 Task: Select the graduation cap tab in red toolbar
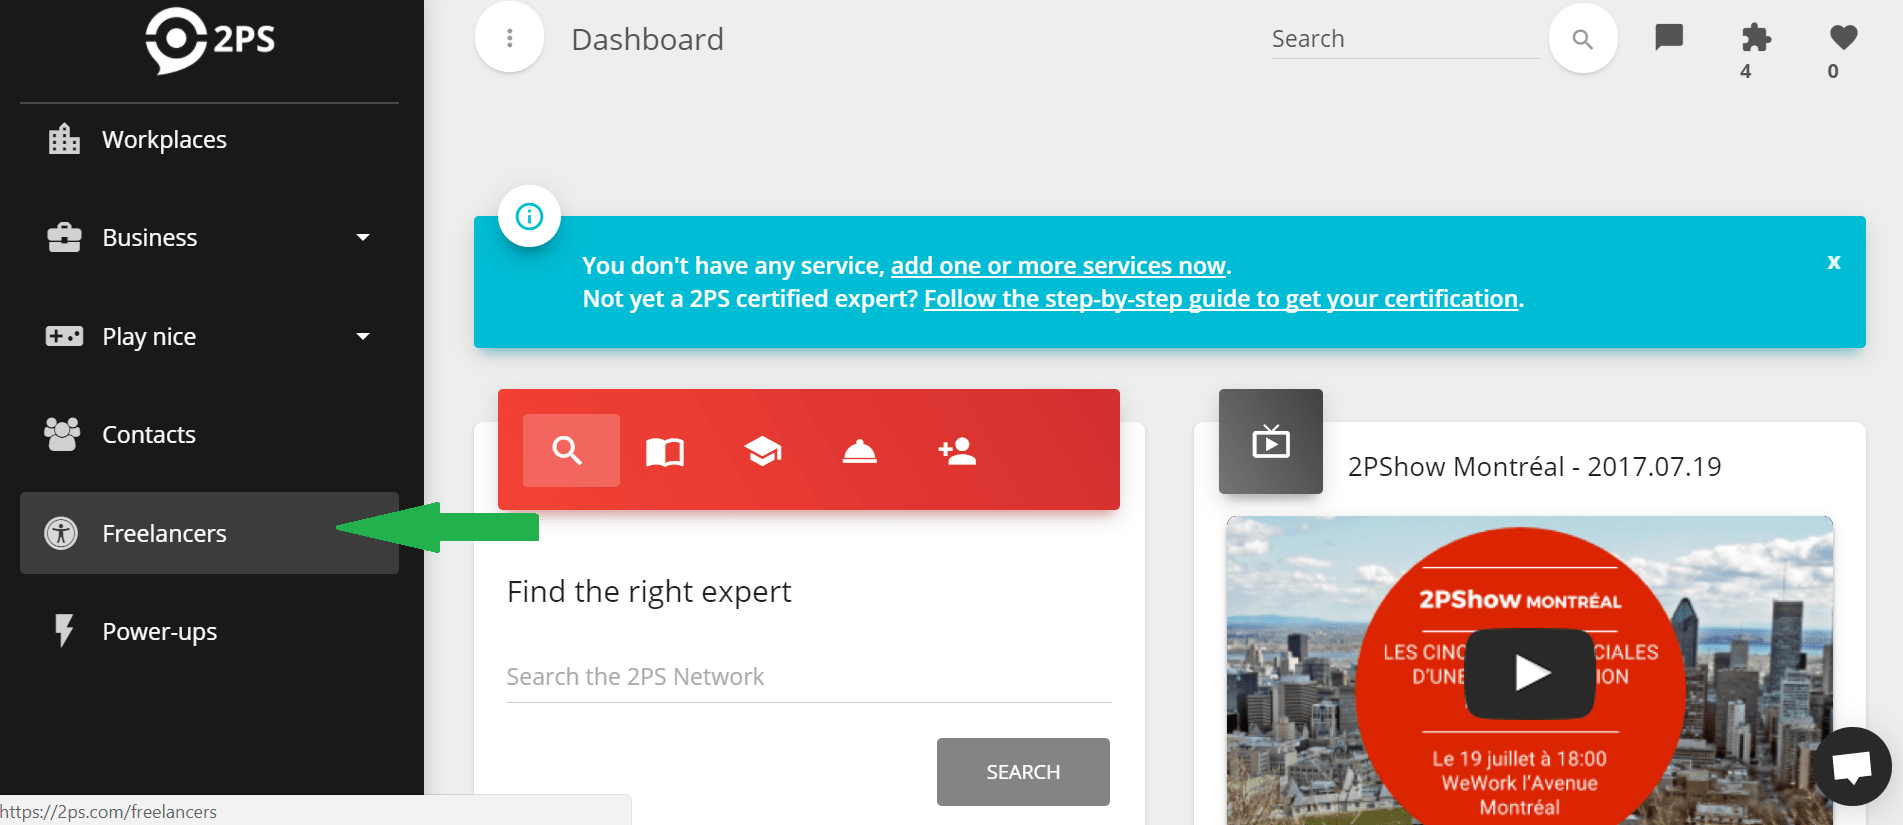pos(763,452)
